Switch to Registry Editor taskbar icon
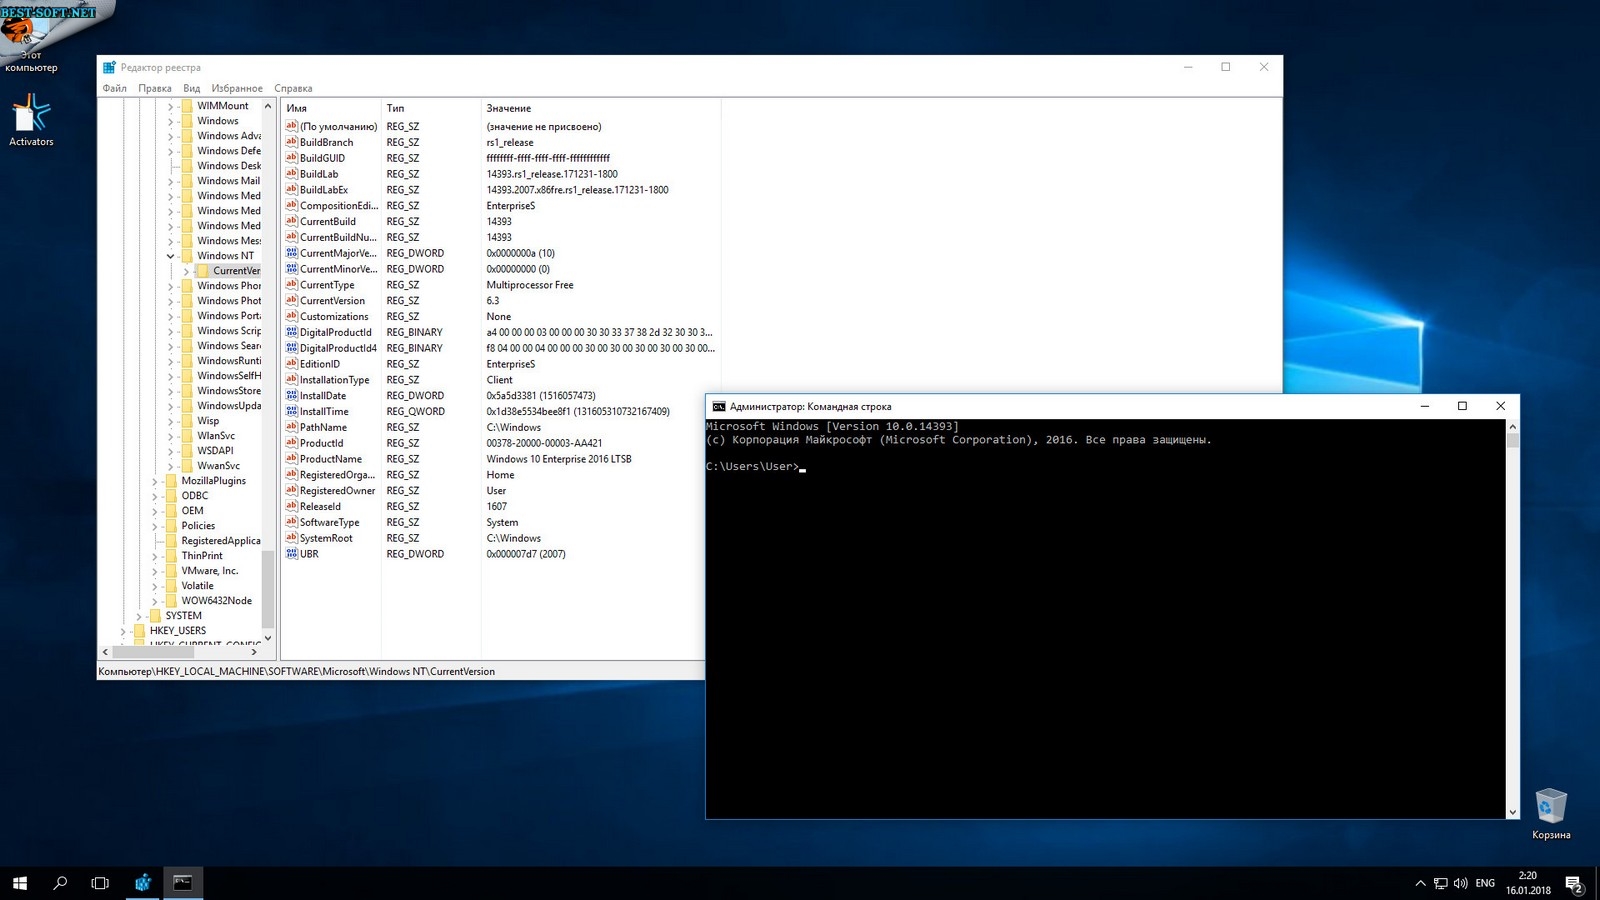 tap(143, 883)
